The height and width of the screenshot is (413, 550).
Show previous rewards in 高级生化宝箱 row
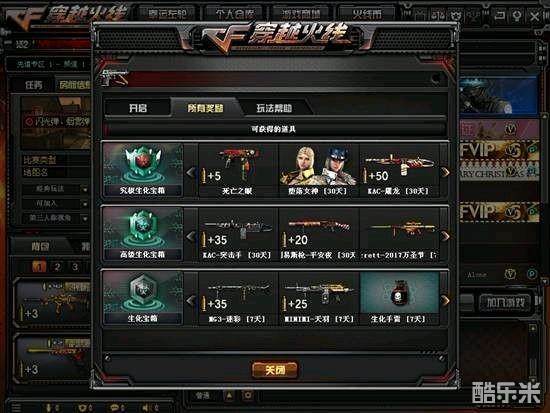pyautogui.click(x=191, y=236)
